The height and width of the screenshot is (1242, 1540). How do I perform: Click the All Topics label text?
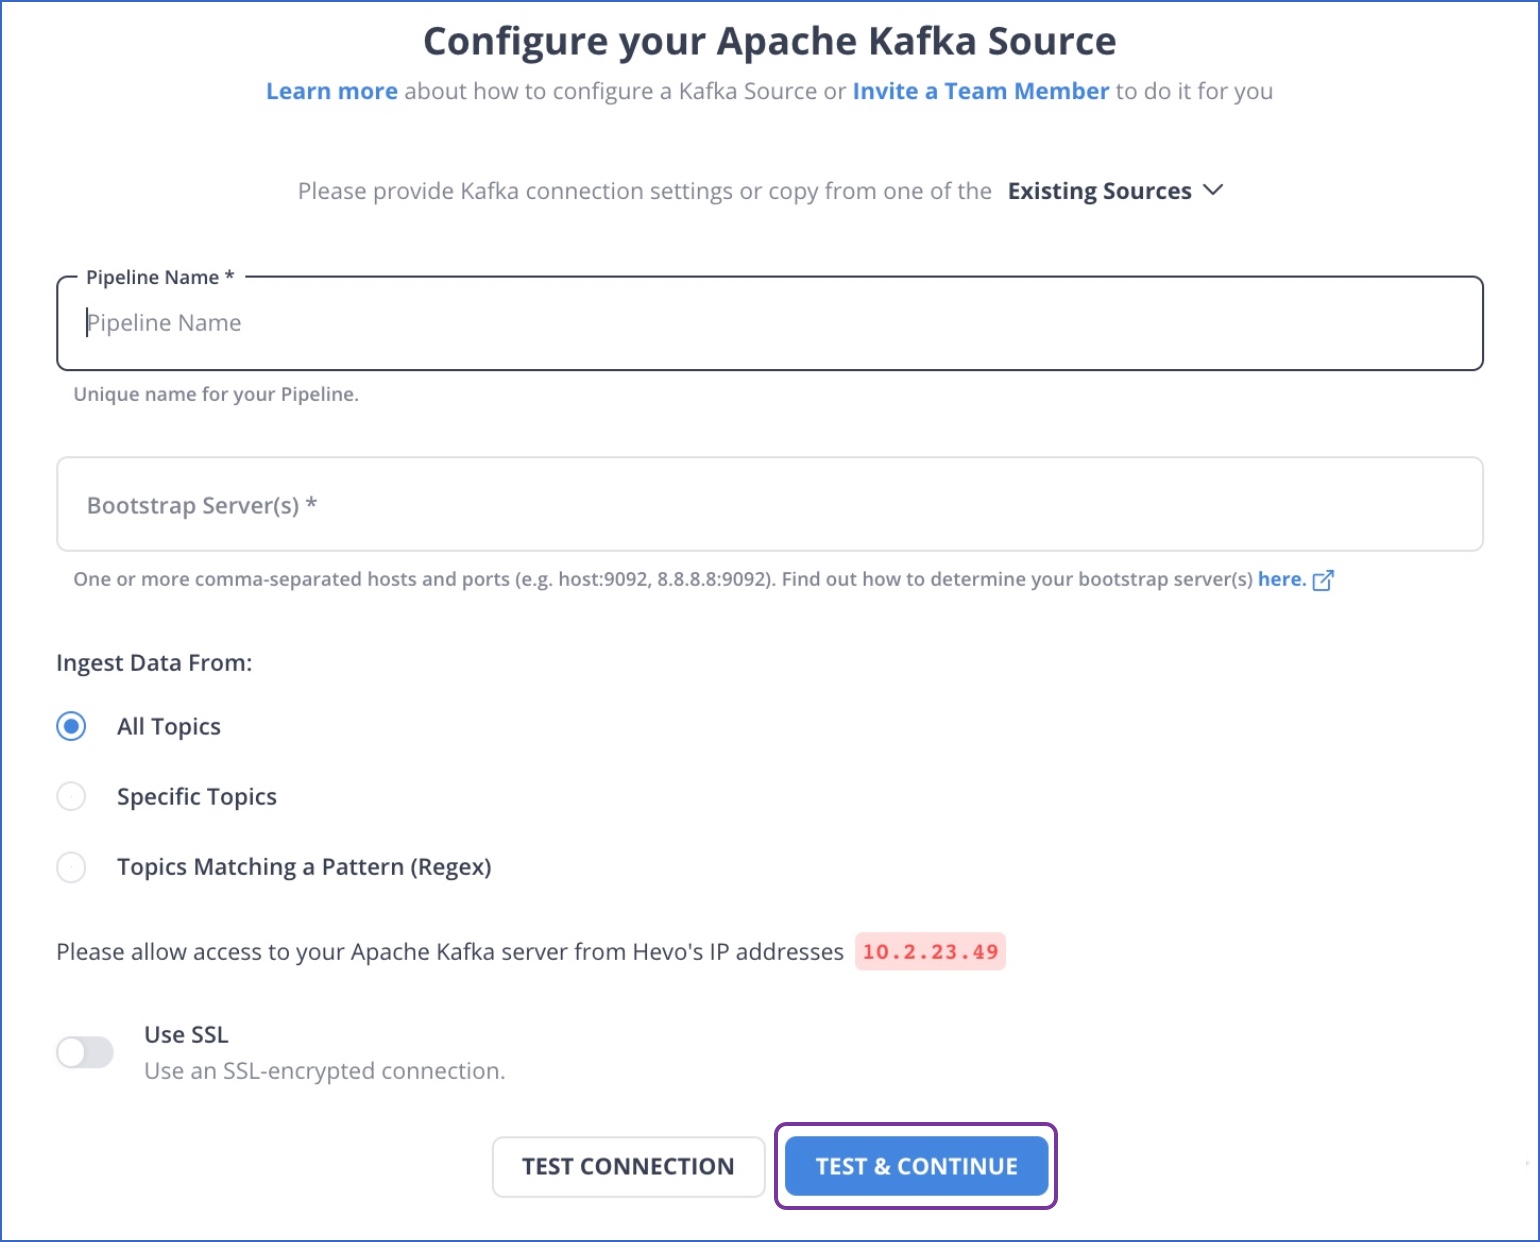[169, 727]
